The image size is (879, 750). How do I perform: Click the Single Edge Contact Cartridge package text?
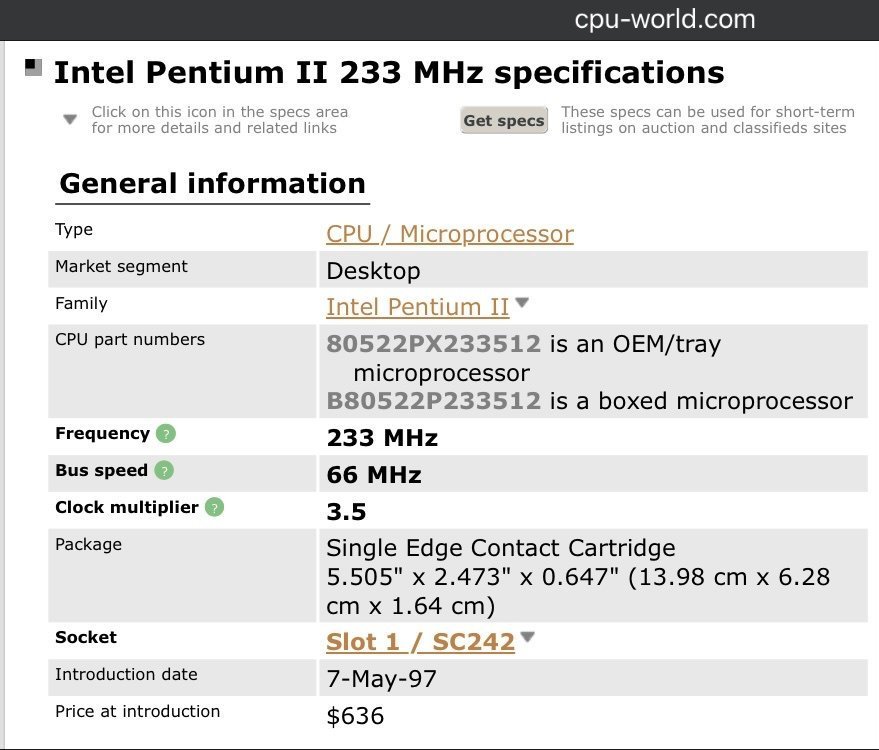(501, 548)
